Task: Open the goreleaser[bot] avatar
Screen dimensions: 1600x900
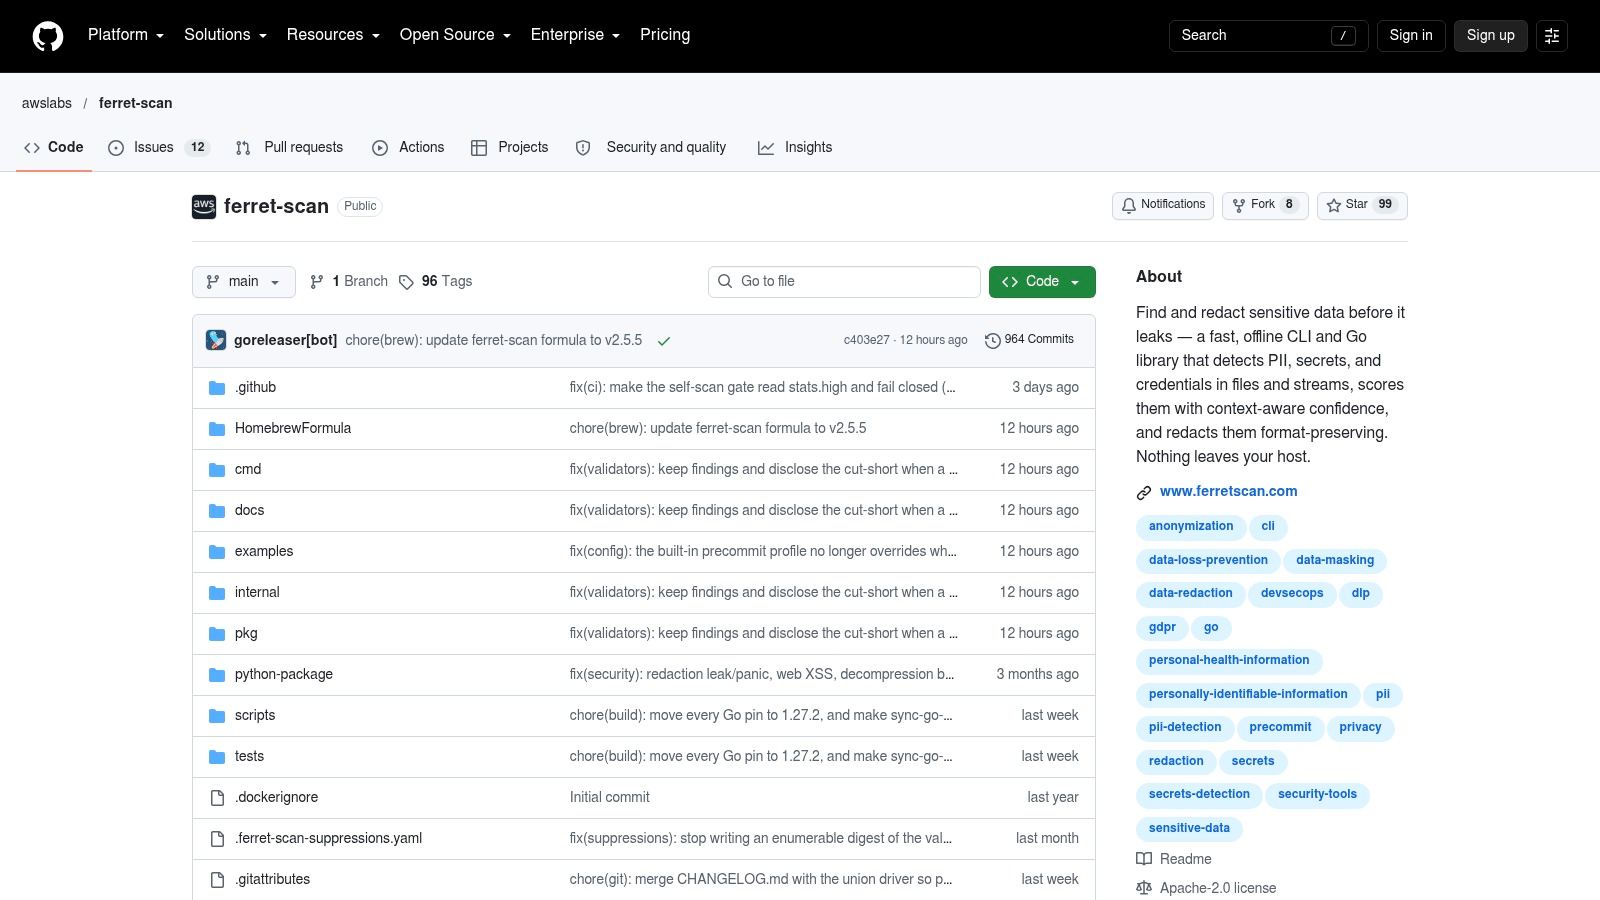Action: [216, 340]
